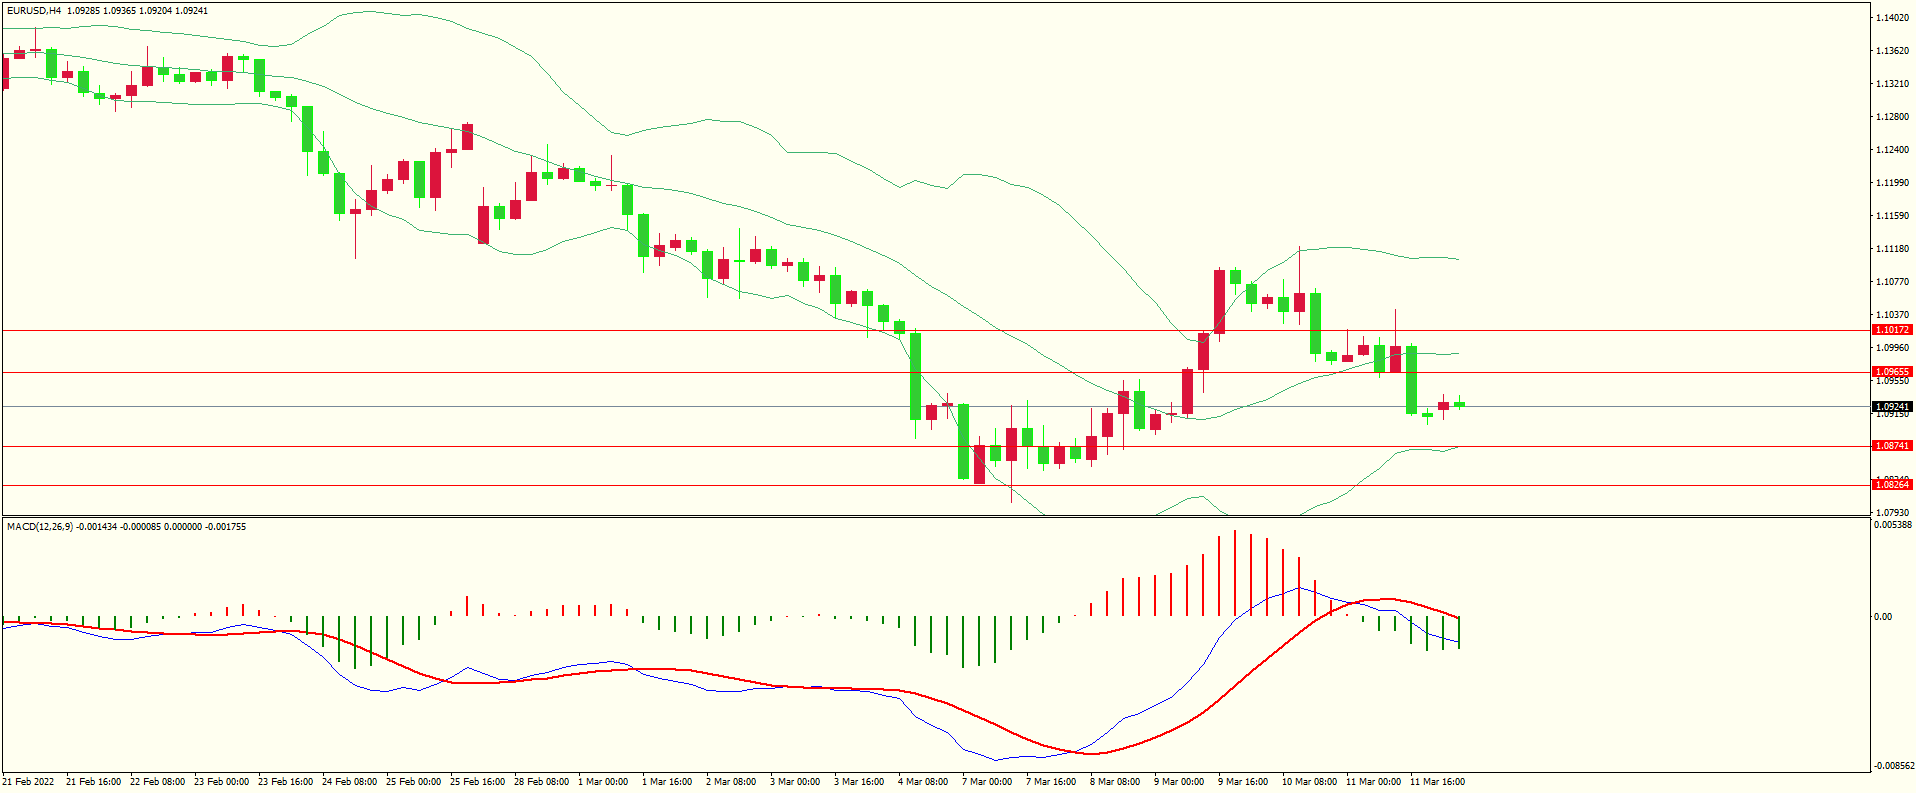Click the MACD 0.00 scale label
1916x793 pixels.
click(1883, 617)
